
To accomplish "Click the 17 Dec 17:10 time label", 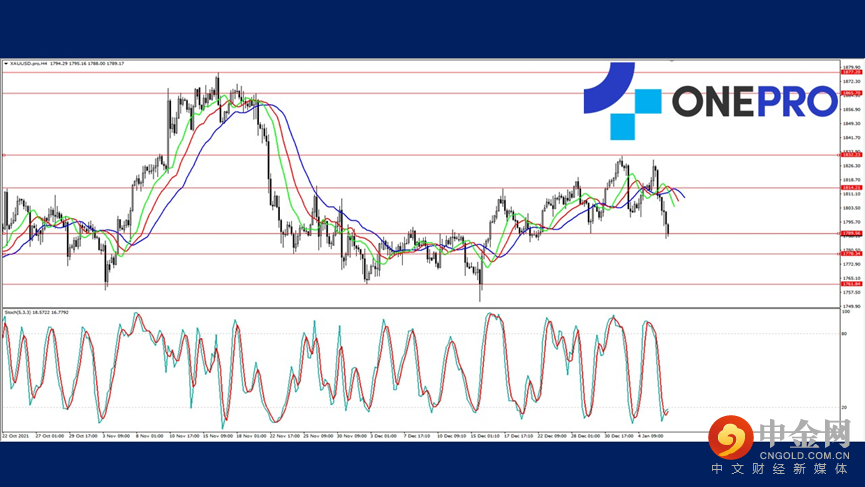I will coord(519,436).
